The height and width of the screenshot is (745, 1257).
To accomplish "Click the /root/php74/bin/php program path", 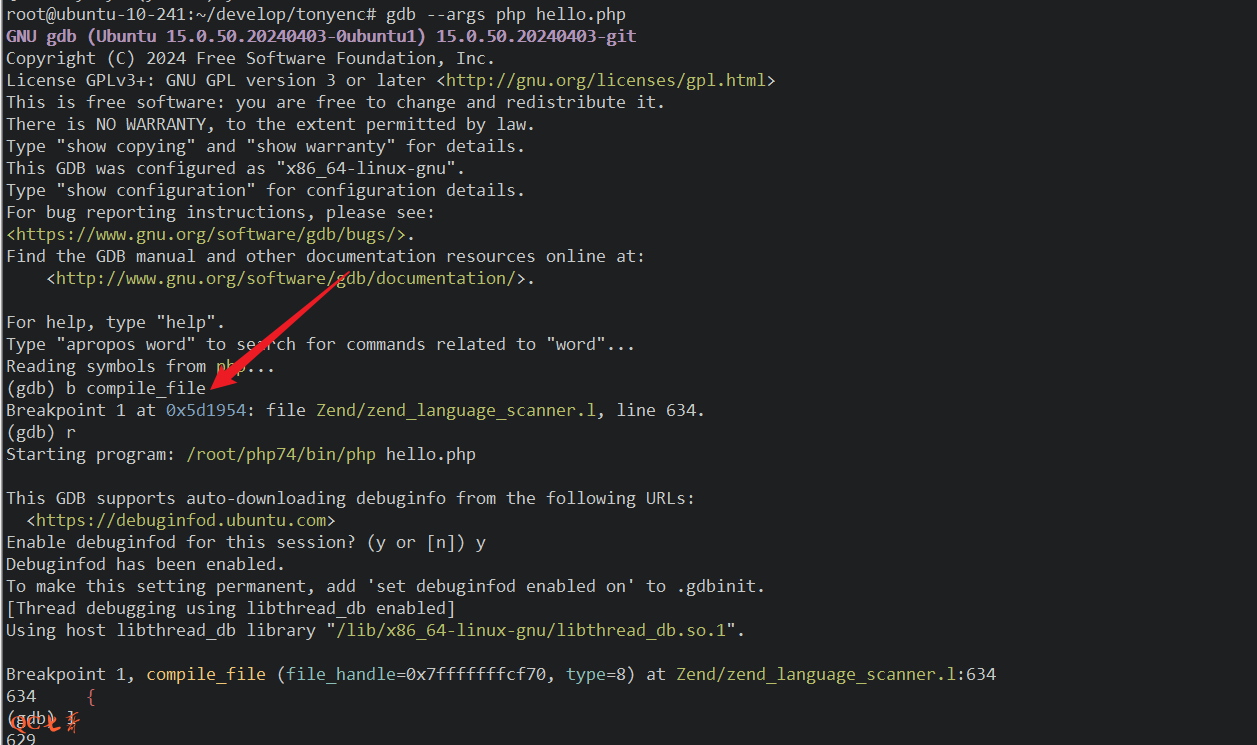I will pyautogui.click(x=280, y=454).
